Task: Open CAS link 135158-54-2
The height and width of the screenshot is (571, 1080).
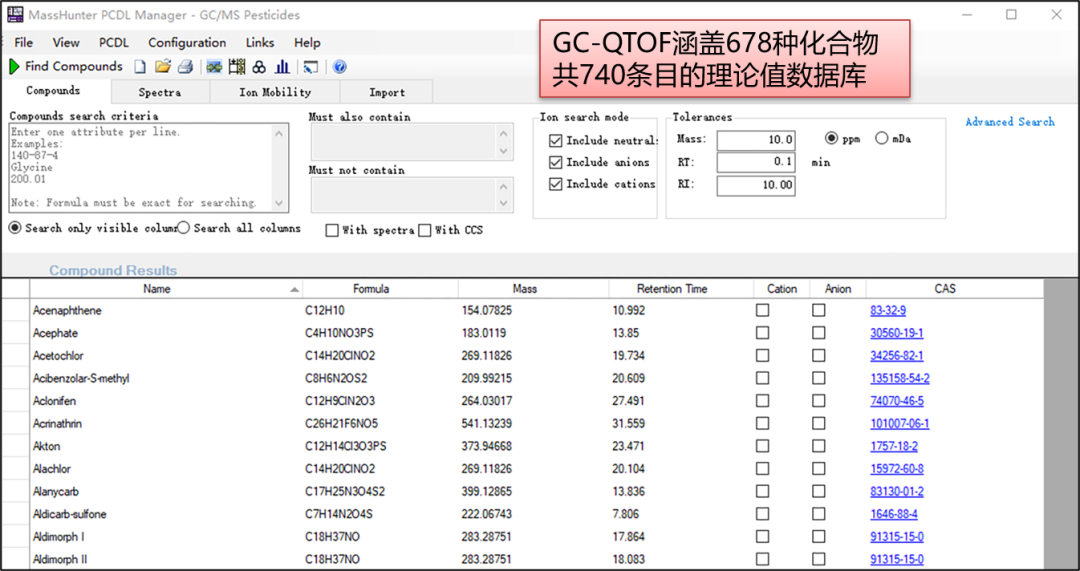Action: 900,378
